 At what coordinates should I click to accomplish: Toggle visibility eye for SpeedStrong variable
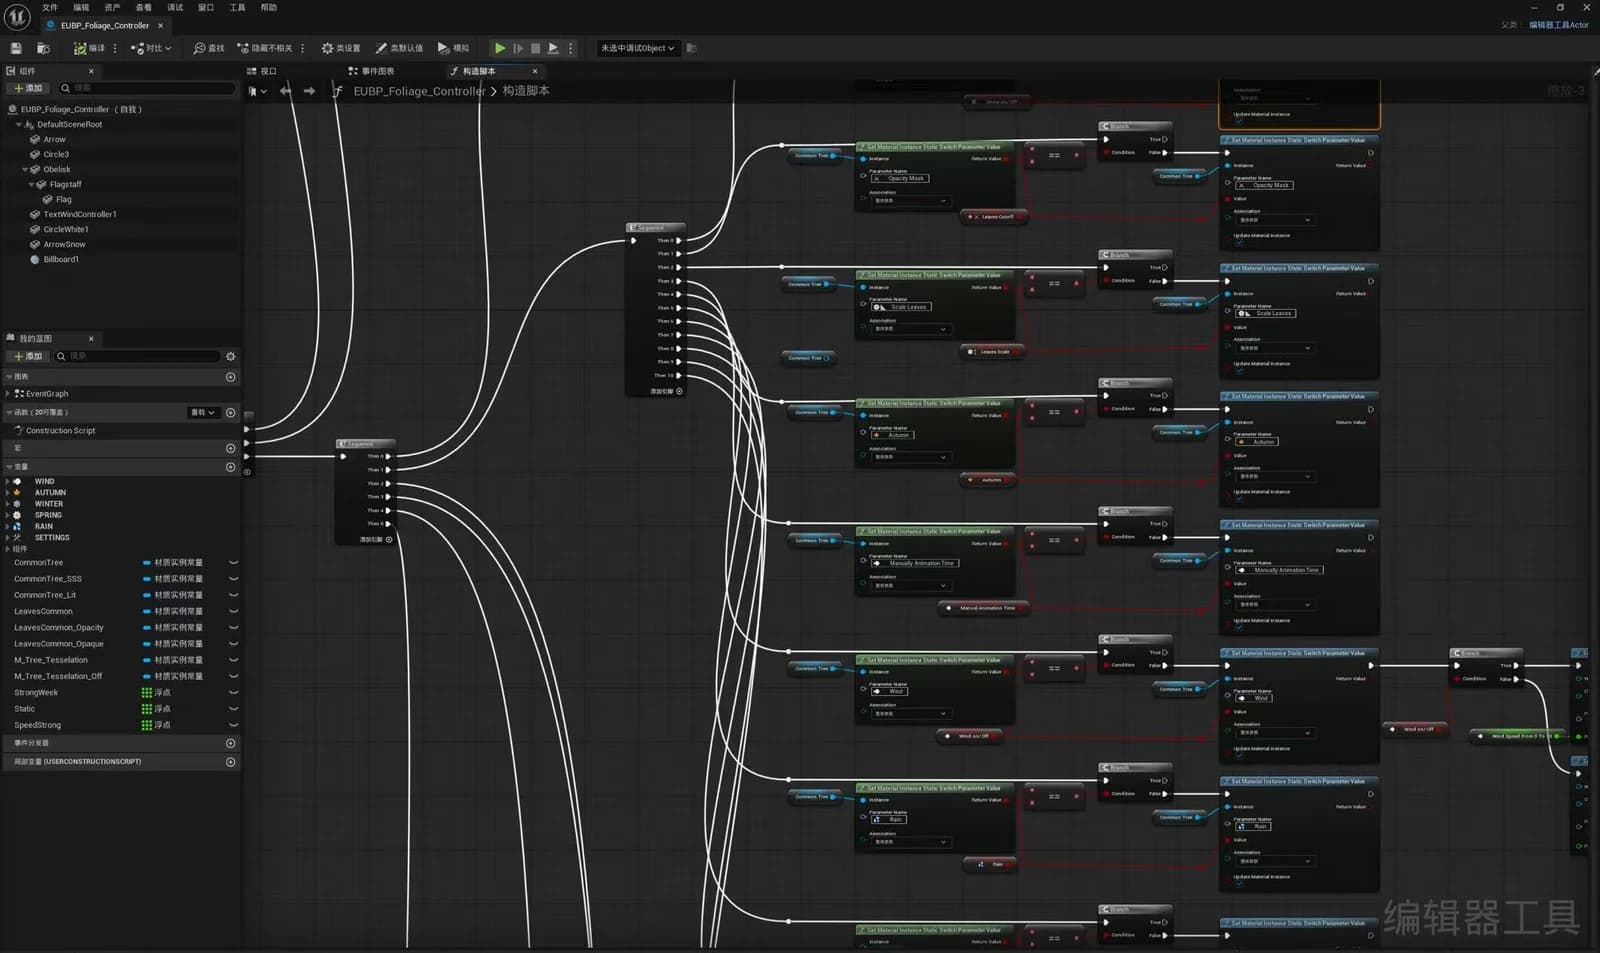coord(233,725)
